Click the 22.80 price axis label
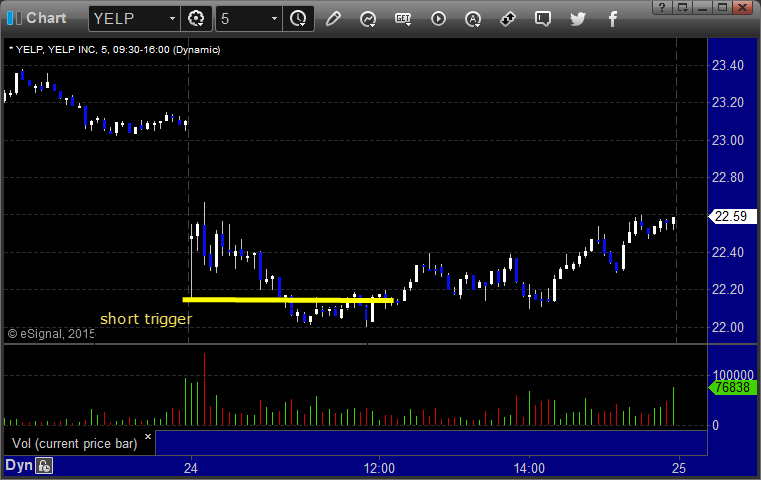The image size is (761, 480). 728,178
